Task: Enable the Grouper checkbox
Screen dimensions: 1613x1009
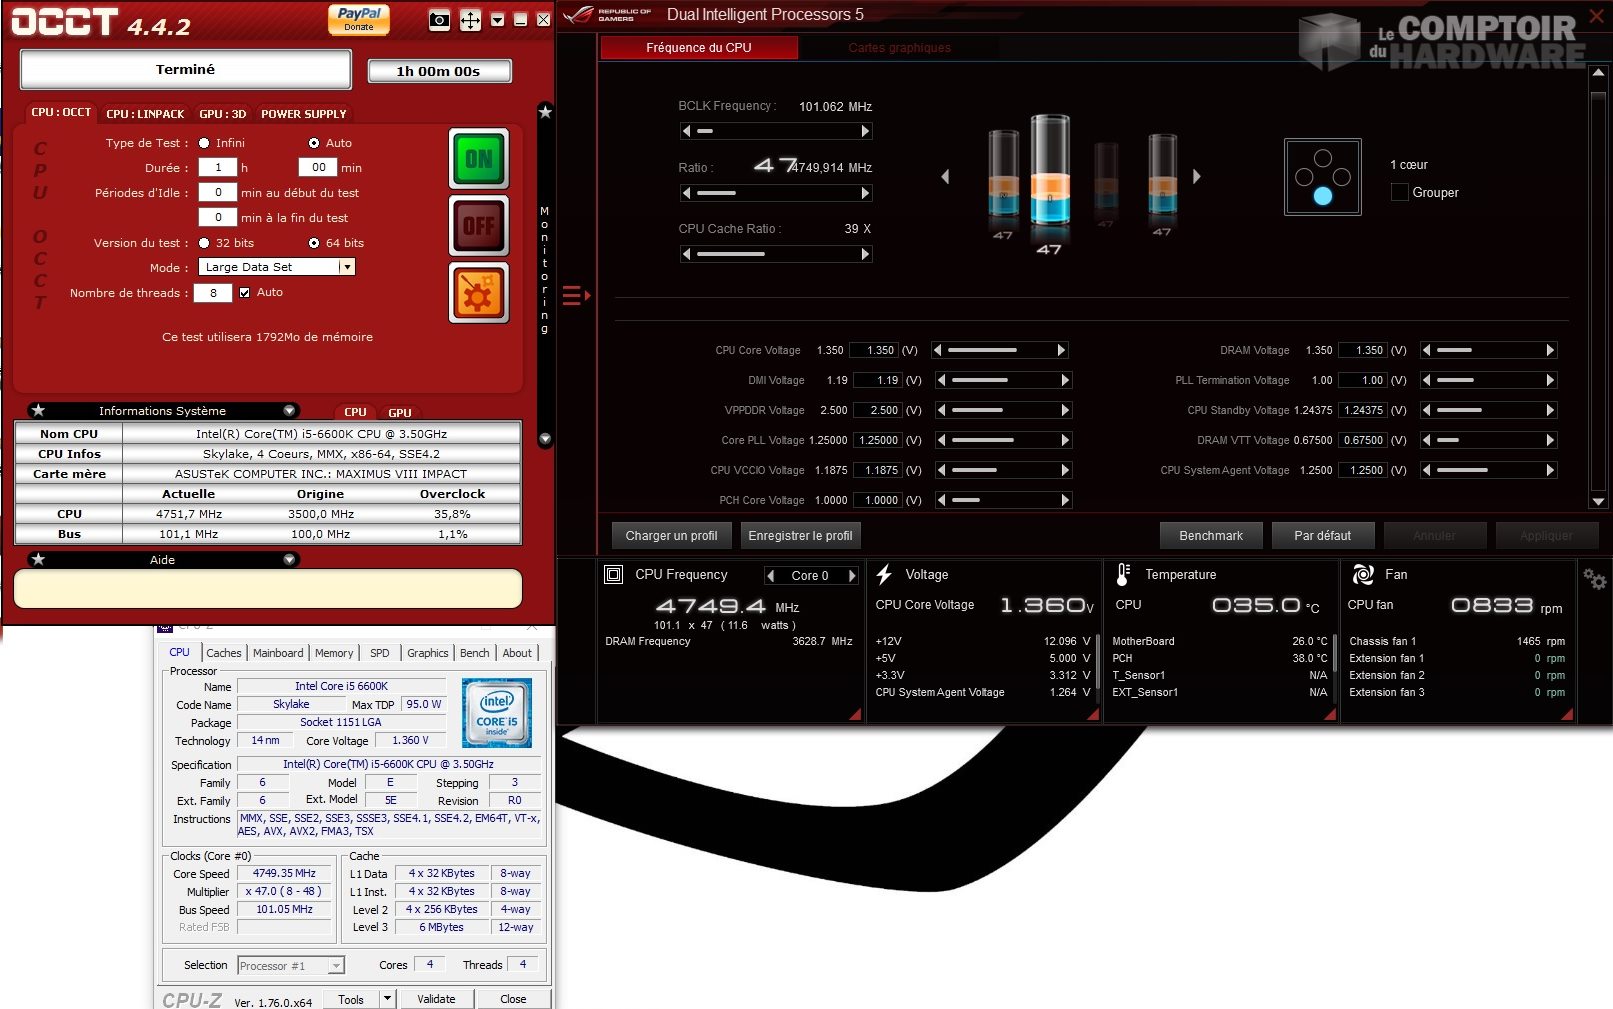Action: click(x=1400, y=192)
